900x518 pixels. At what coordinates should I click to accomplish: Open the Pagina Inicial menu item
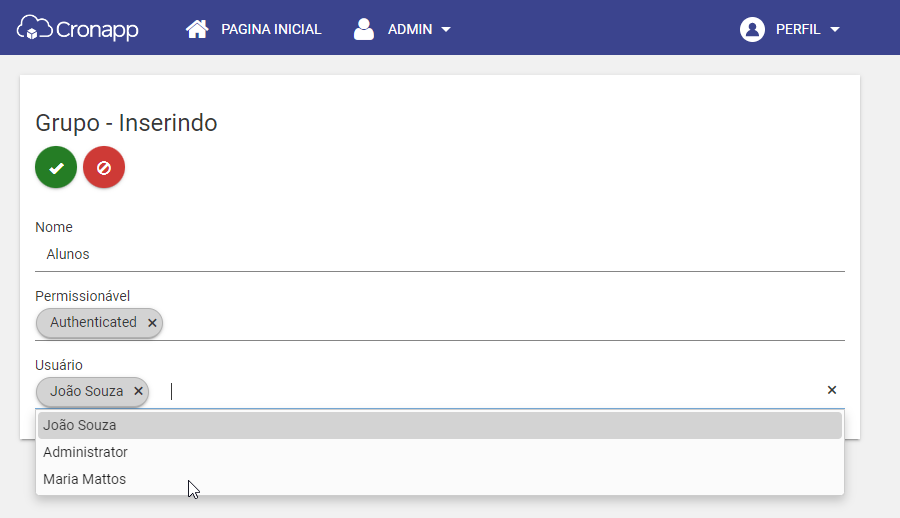tap(271, 29)
